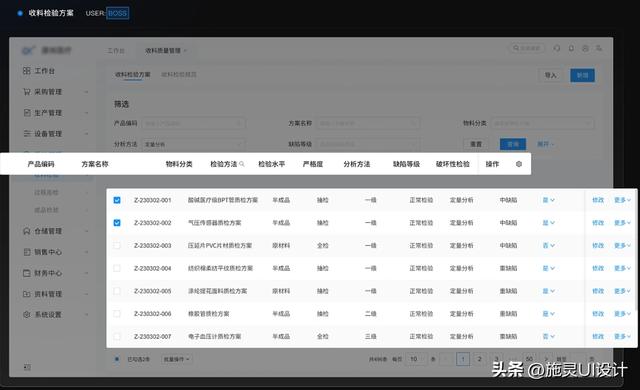Open column settings gear in table header

pos(519,164)
